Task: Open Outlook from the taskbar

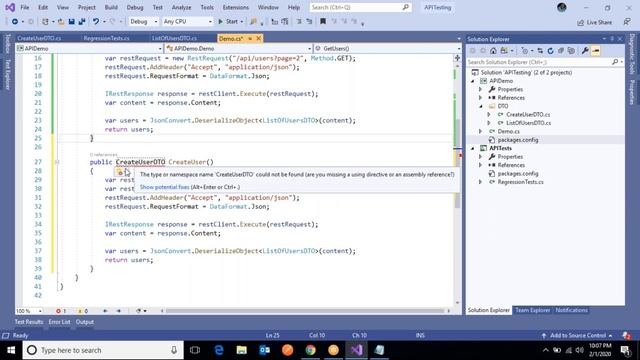Action: pos(264,350)
